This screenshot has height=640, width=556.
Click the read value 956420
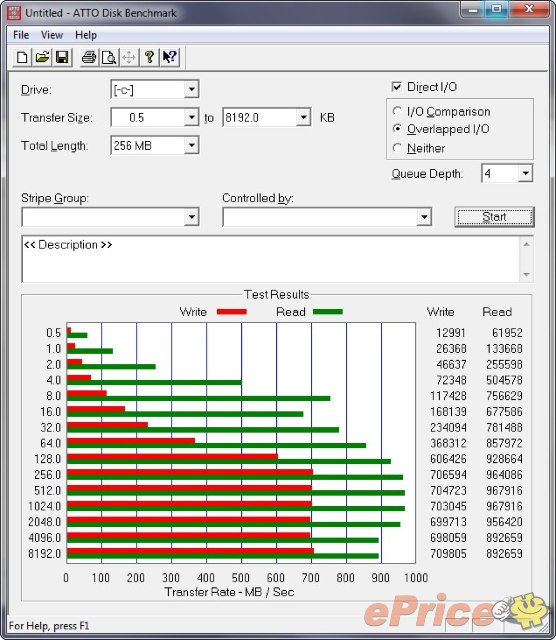tap(504, 522)
